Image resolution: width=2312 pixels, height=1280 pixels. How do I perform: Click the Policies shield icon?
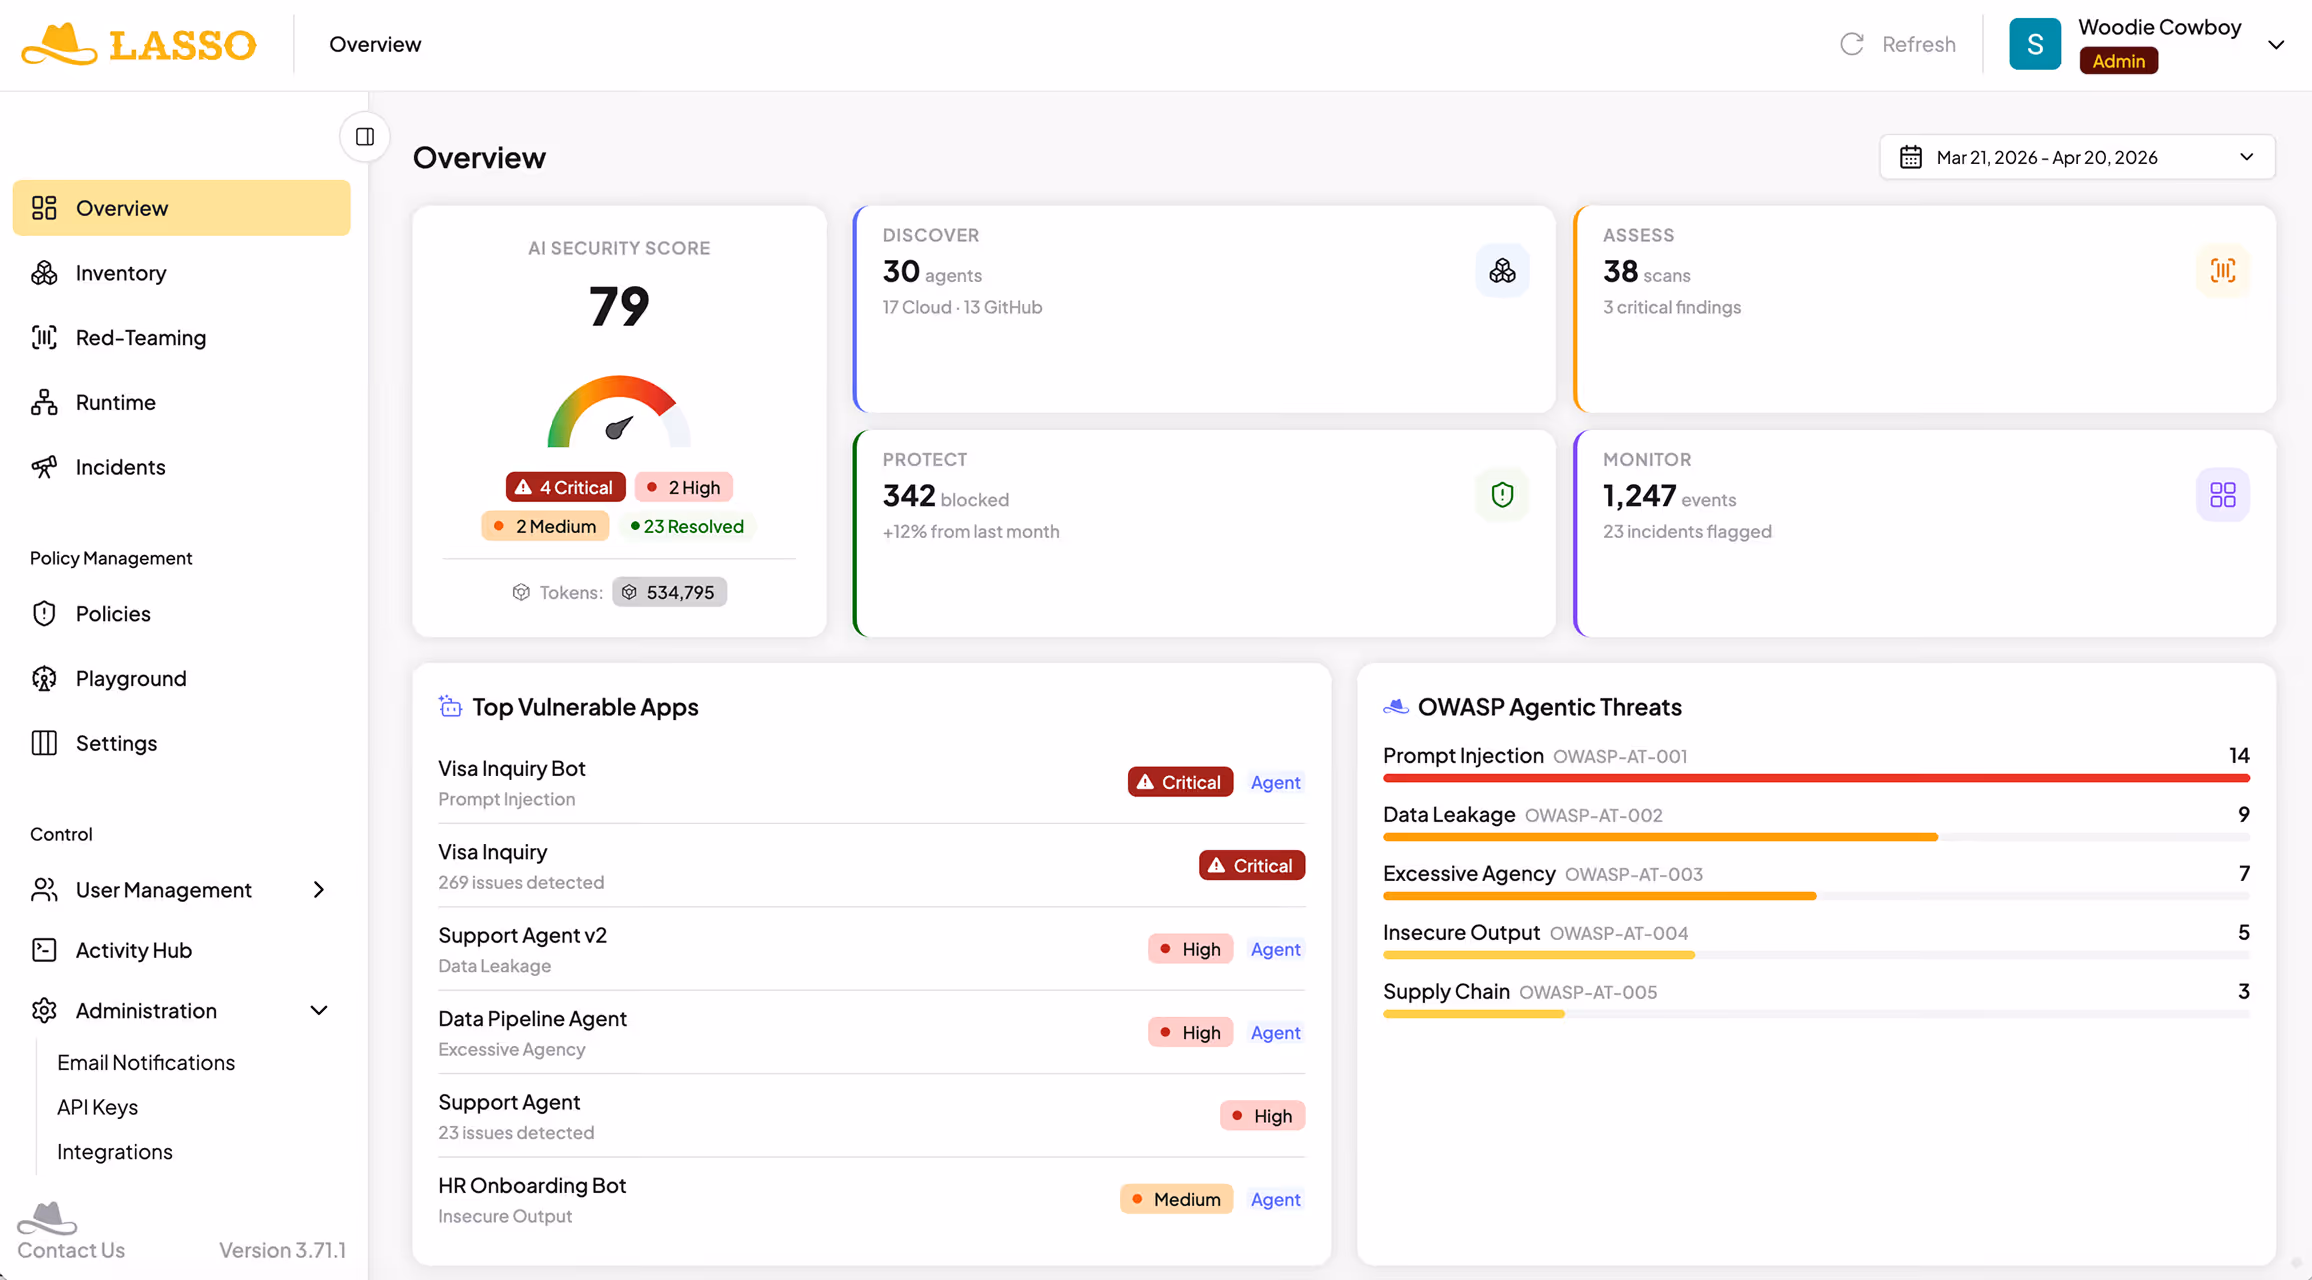(x=44, y=613)
